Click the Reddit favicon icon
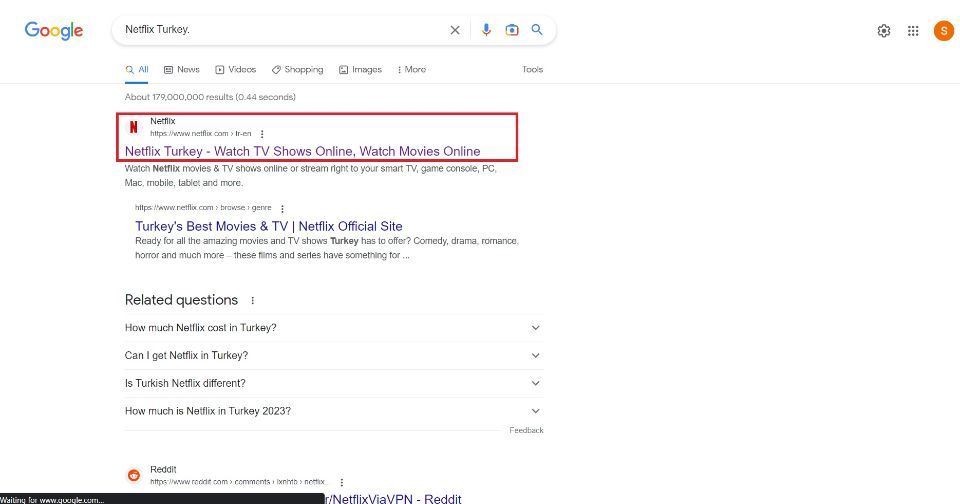The image size is (960, 504). [x=133, y=475]
